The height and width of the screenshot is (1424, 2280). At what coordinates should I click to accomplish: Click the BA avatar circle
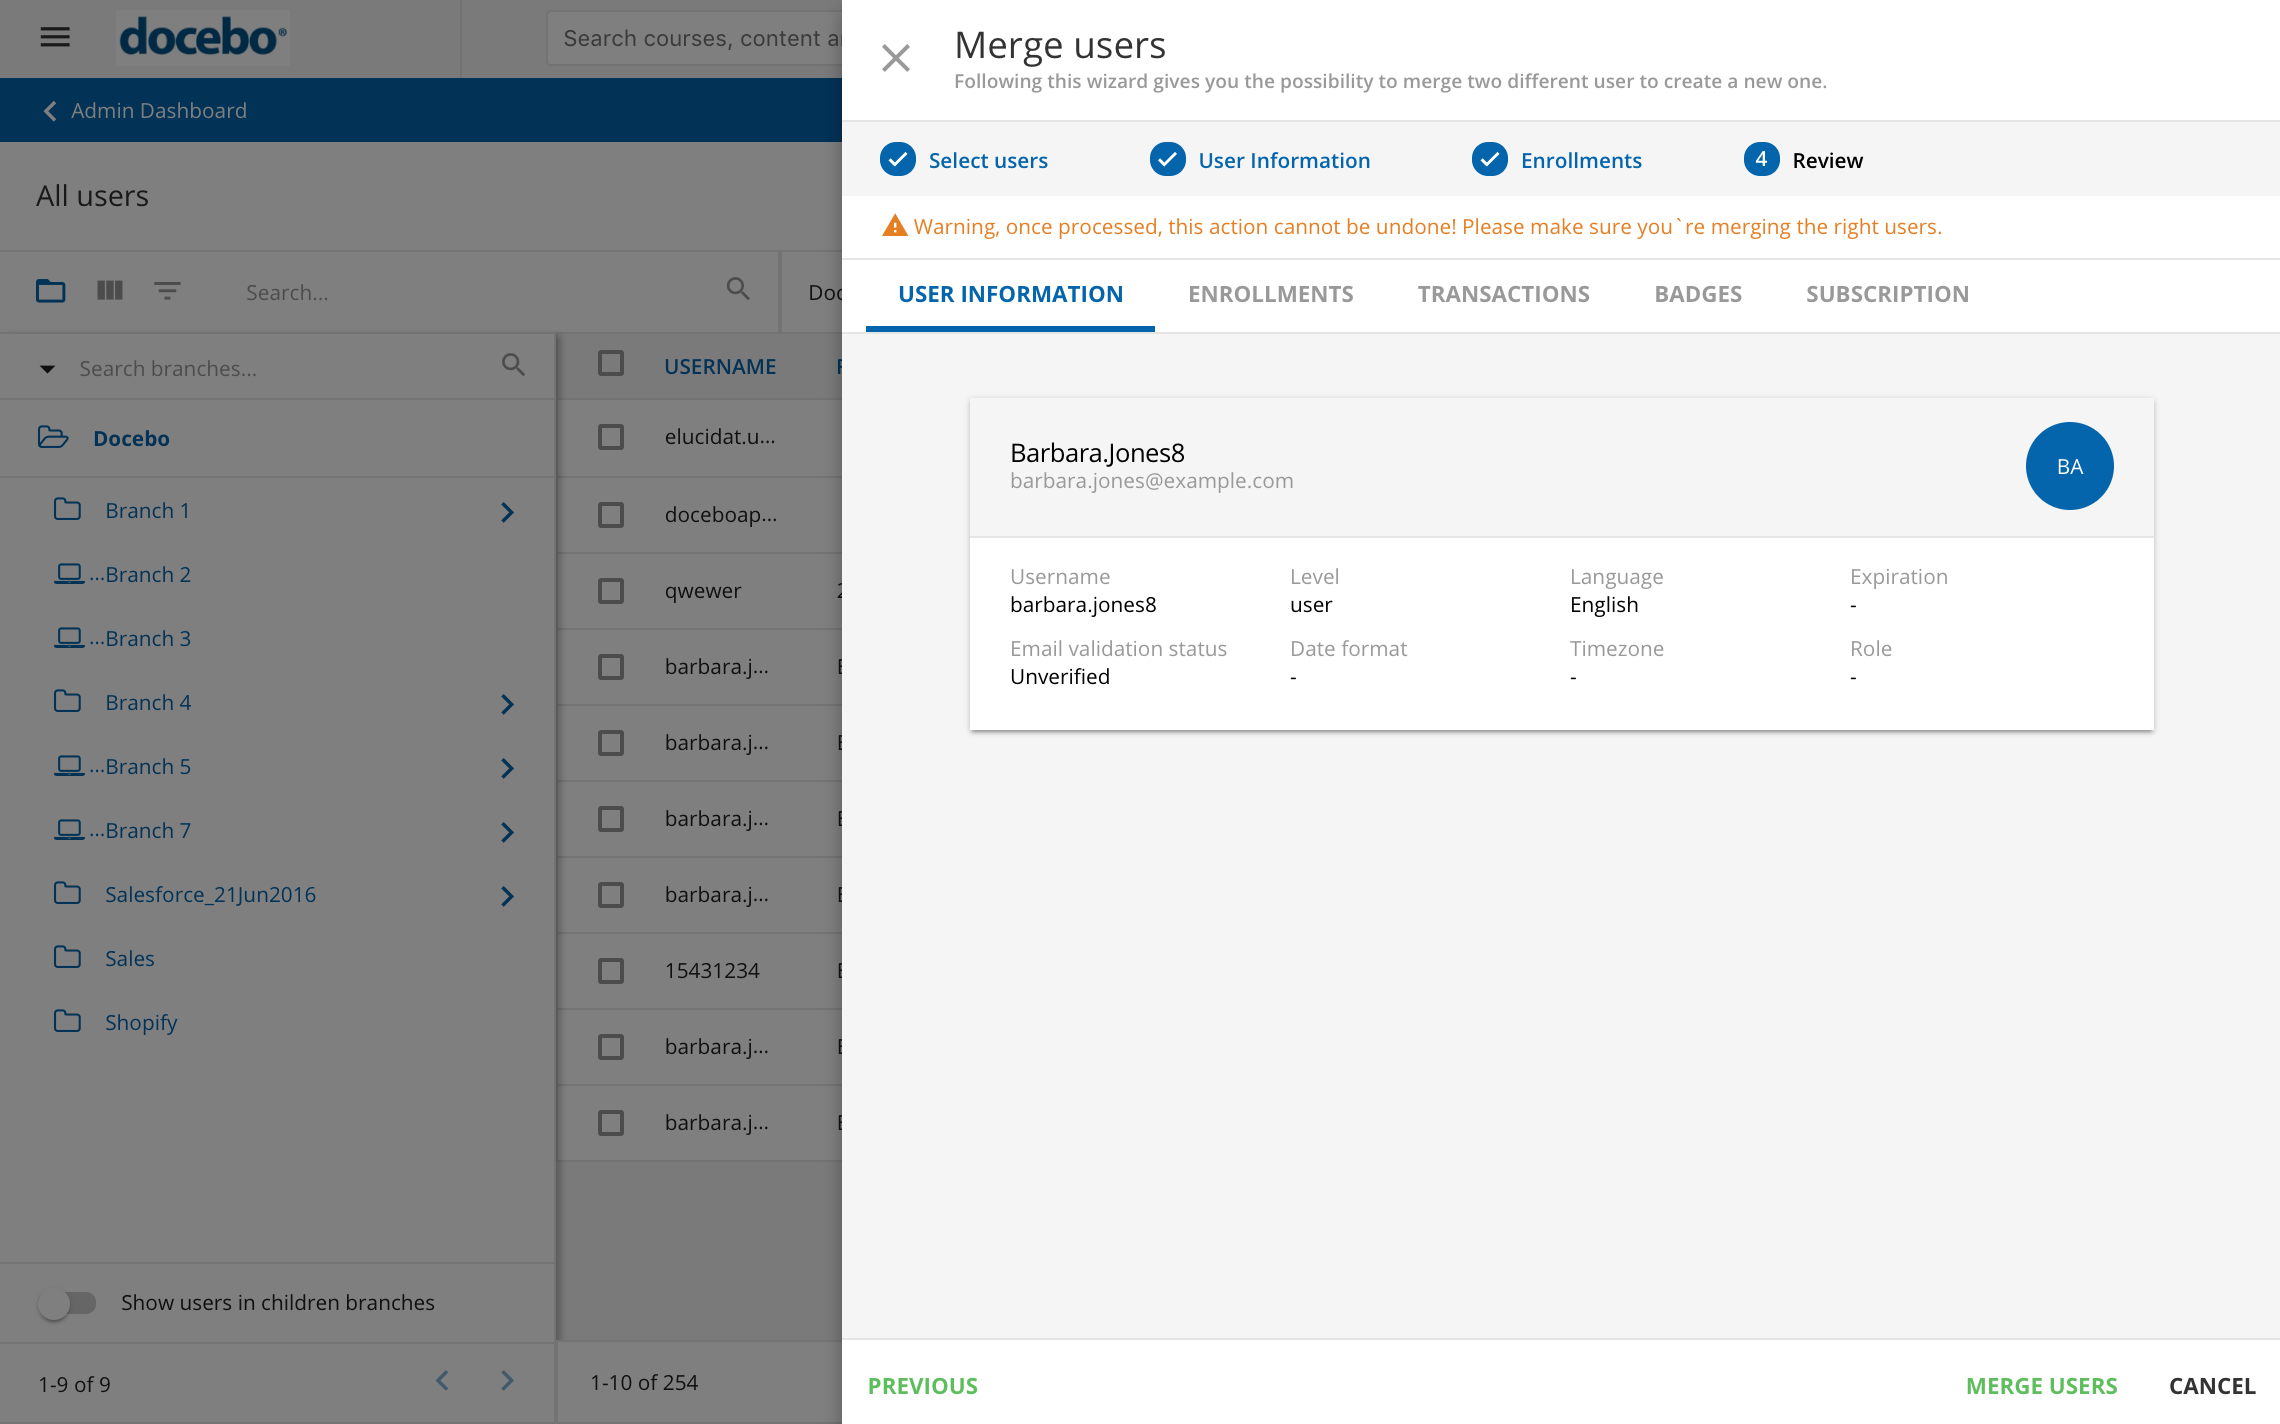(2069, 466)
